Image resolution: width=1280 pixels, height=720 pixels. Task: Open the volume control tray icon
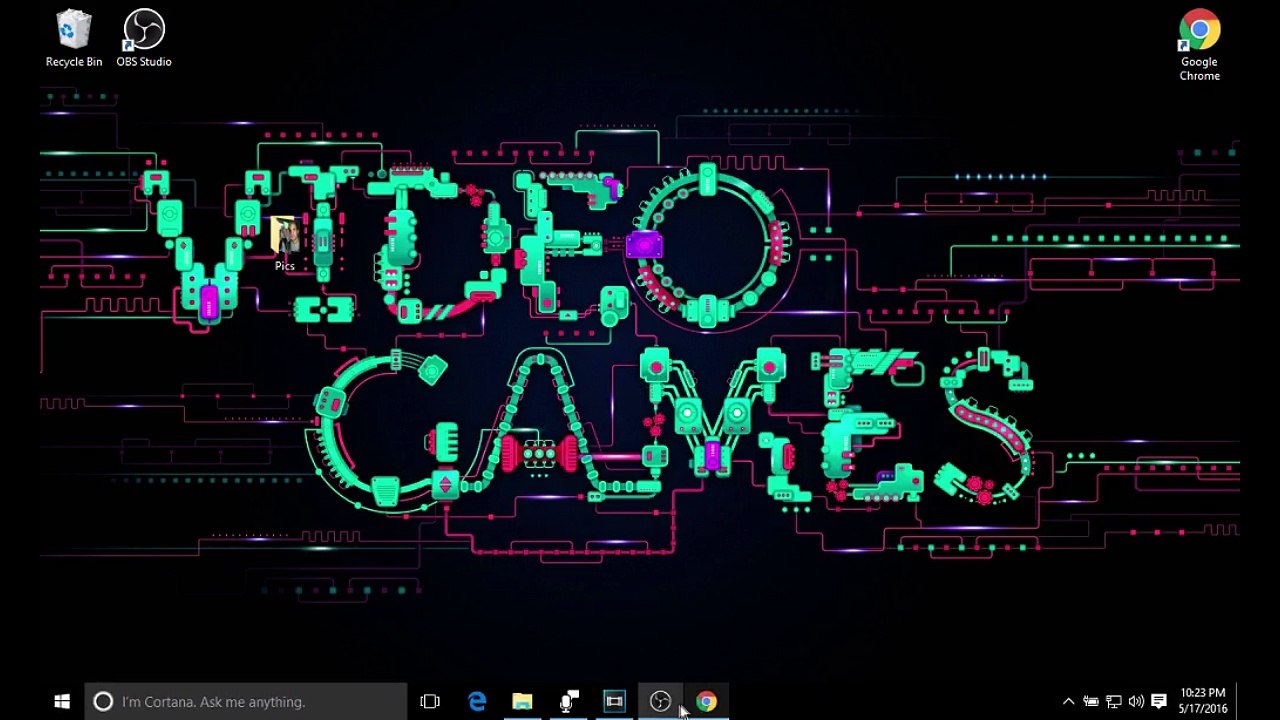point(1136,702)
